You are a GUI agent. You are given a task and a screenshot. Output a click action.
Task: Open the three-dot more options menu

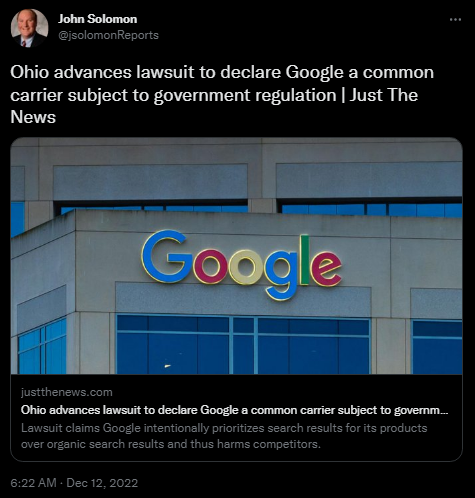455,20
